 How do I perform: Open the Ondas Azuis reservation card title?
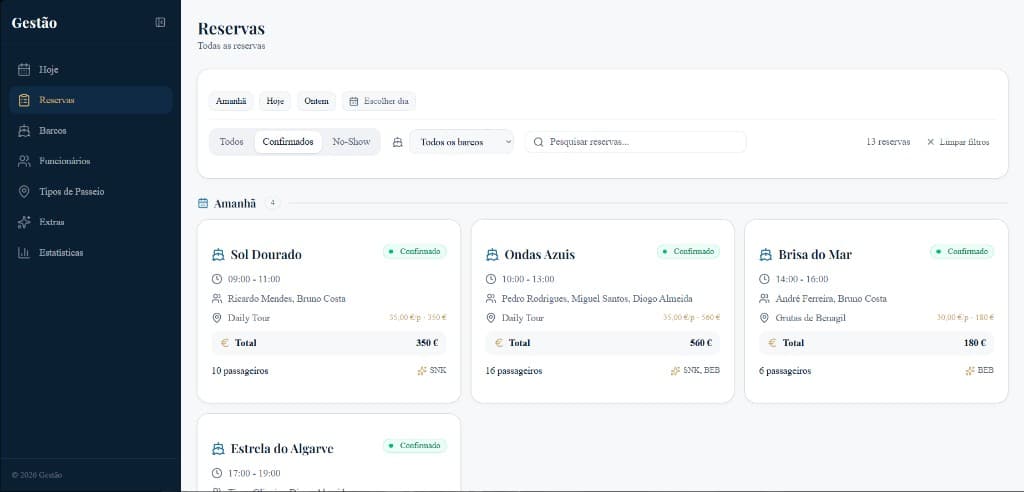539,254
